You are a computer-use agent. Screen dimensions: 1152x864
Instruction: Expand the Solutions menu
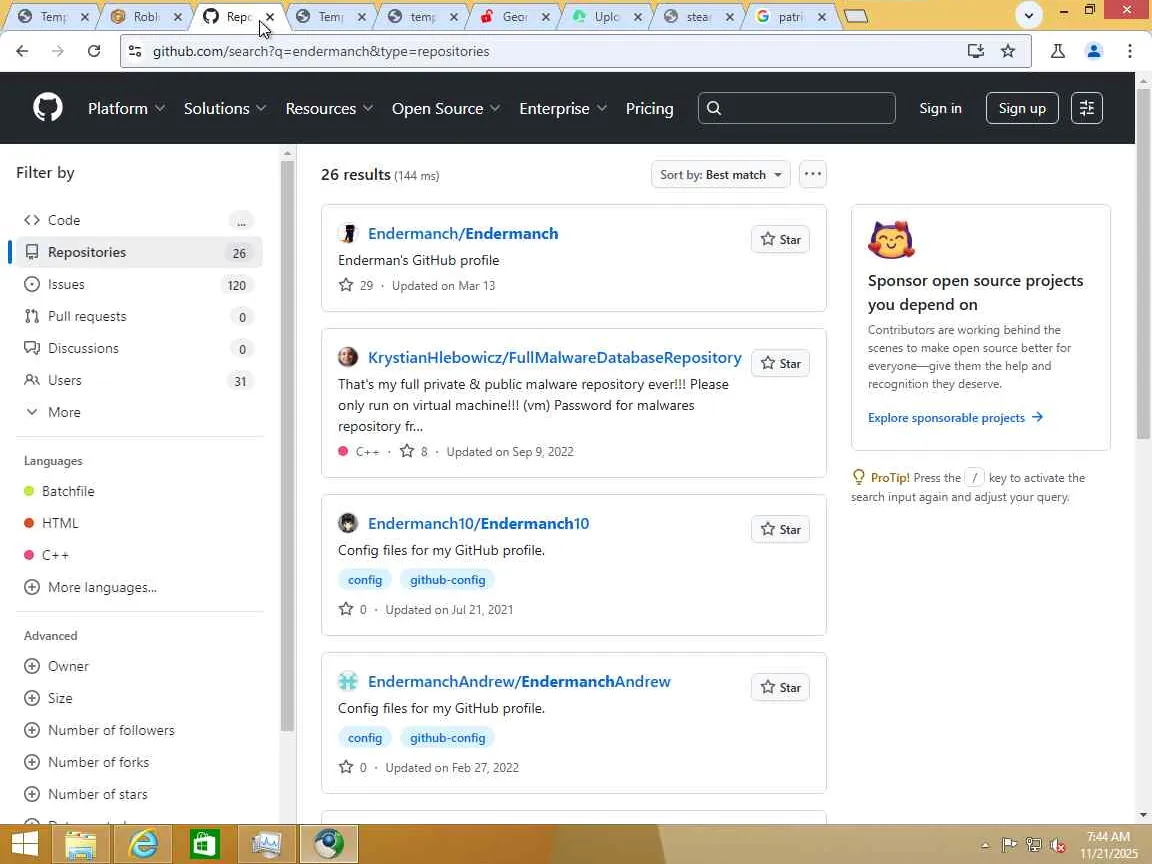tap(225, 108)
